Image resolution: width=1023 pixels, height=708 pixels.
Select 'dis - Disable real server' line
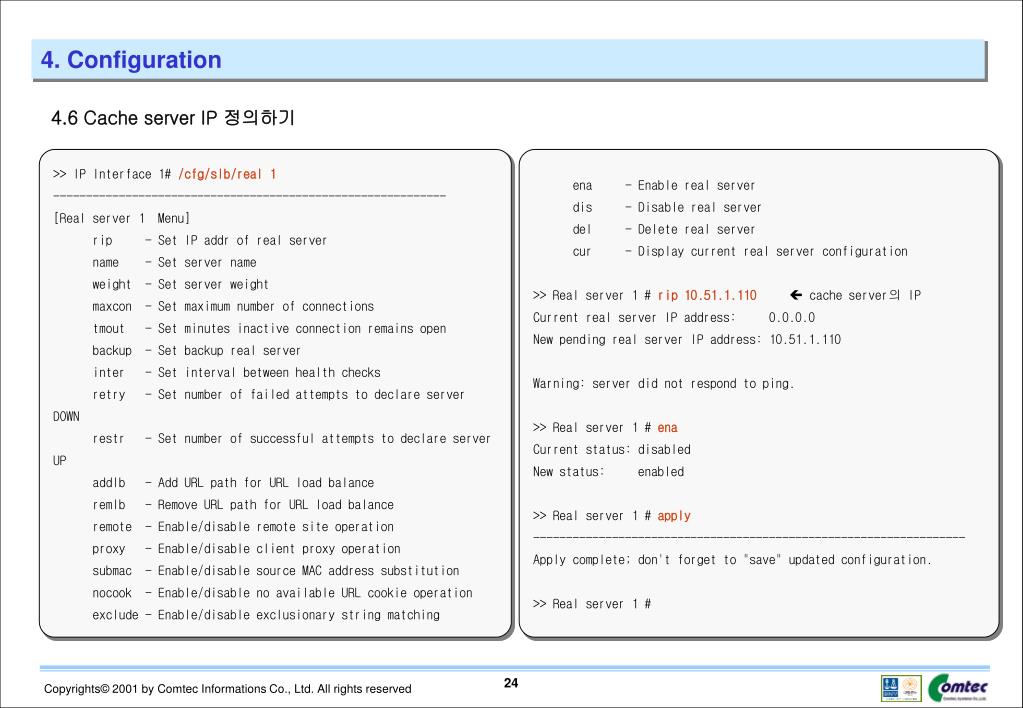click(x=667, y=208)
